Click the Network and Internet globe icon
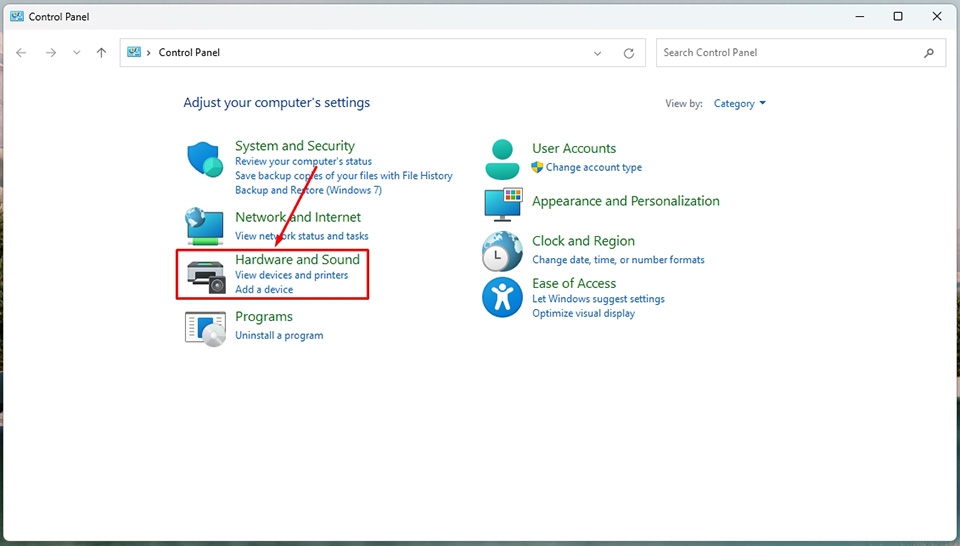 (204, 226)
